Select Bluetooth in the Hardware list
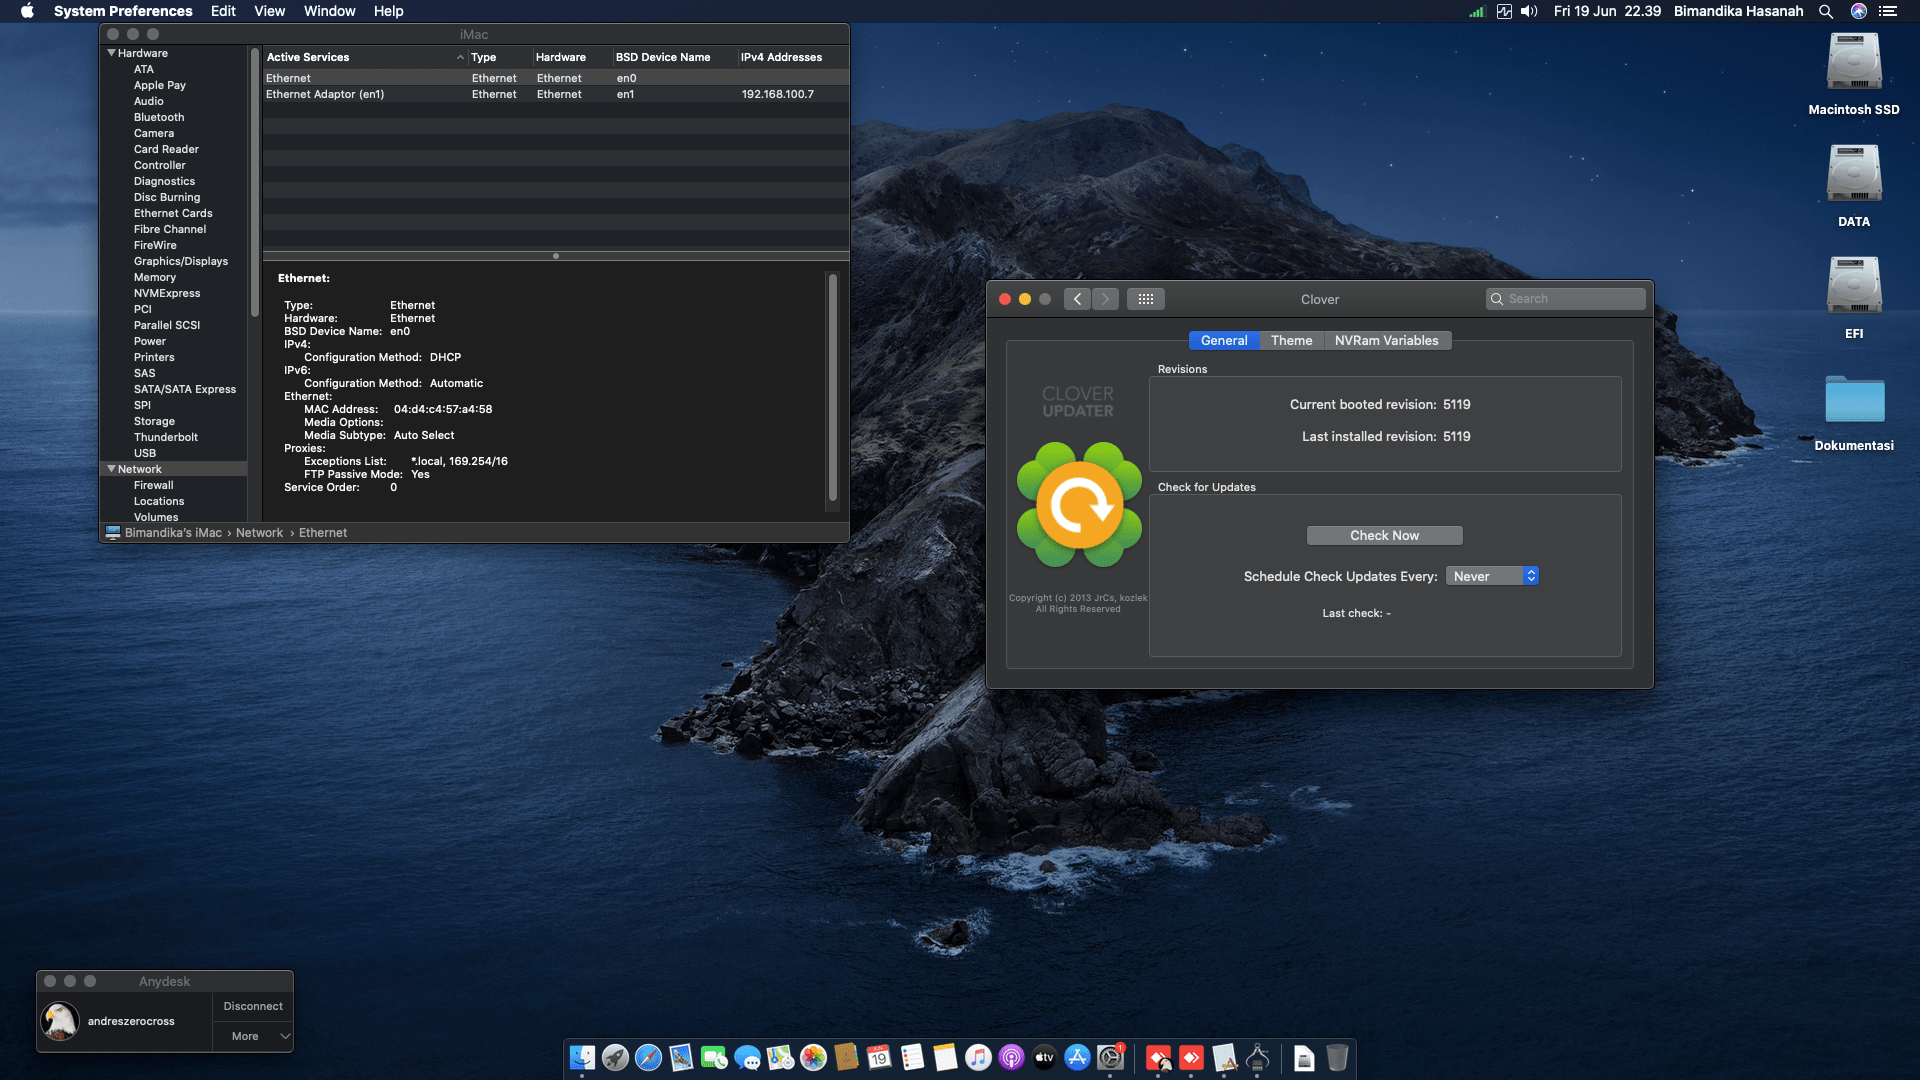The height and width of the screenshot is (1080, 1920). coord(159,117)
